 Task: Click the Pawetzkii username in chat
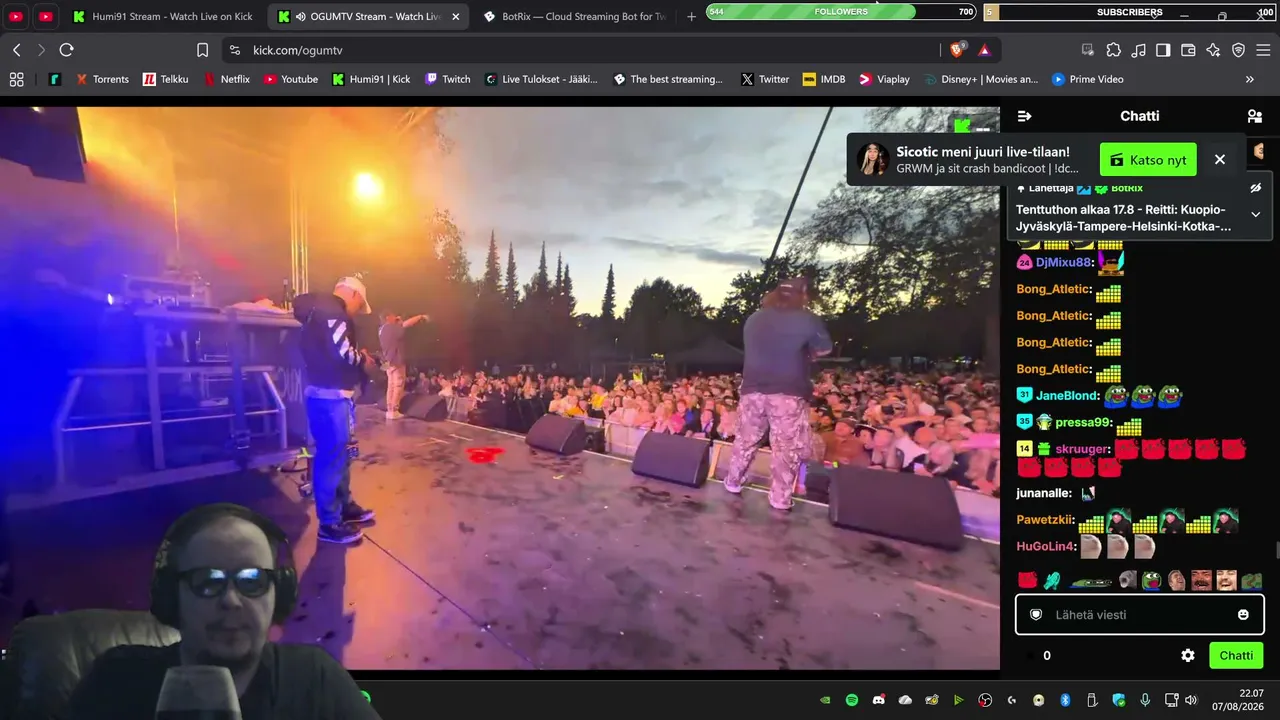tap(1045, 520)
